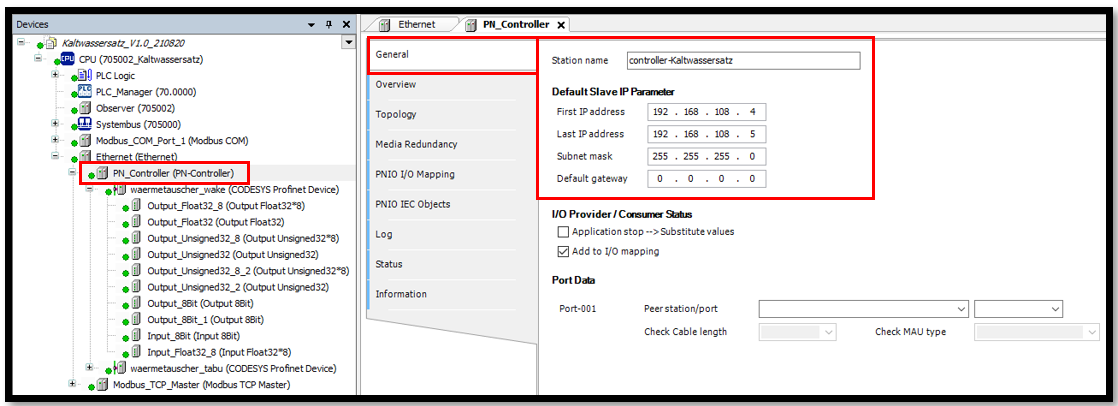Collapse the waermetauscher_wake device node
Screen dimensions: 1118x406
pyautogui.click(x=90, y=189)
